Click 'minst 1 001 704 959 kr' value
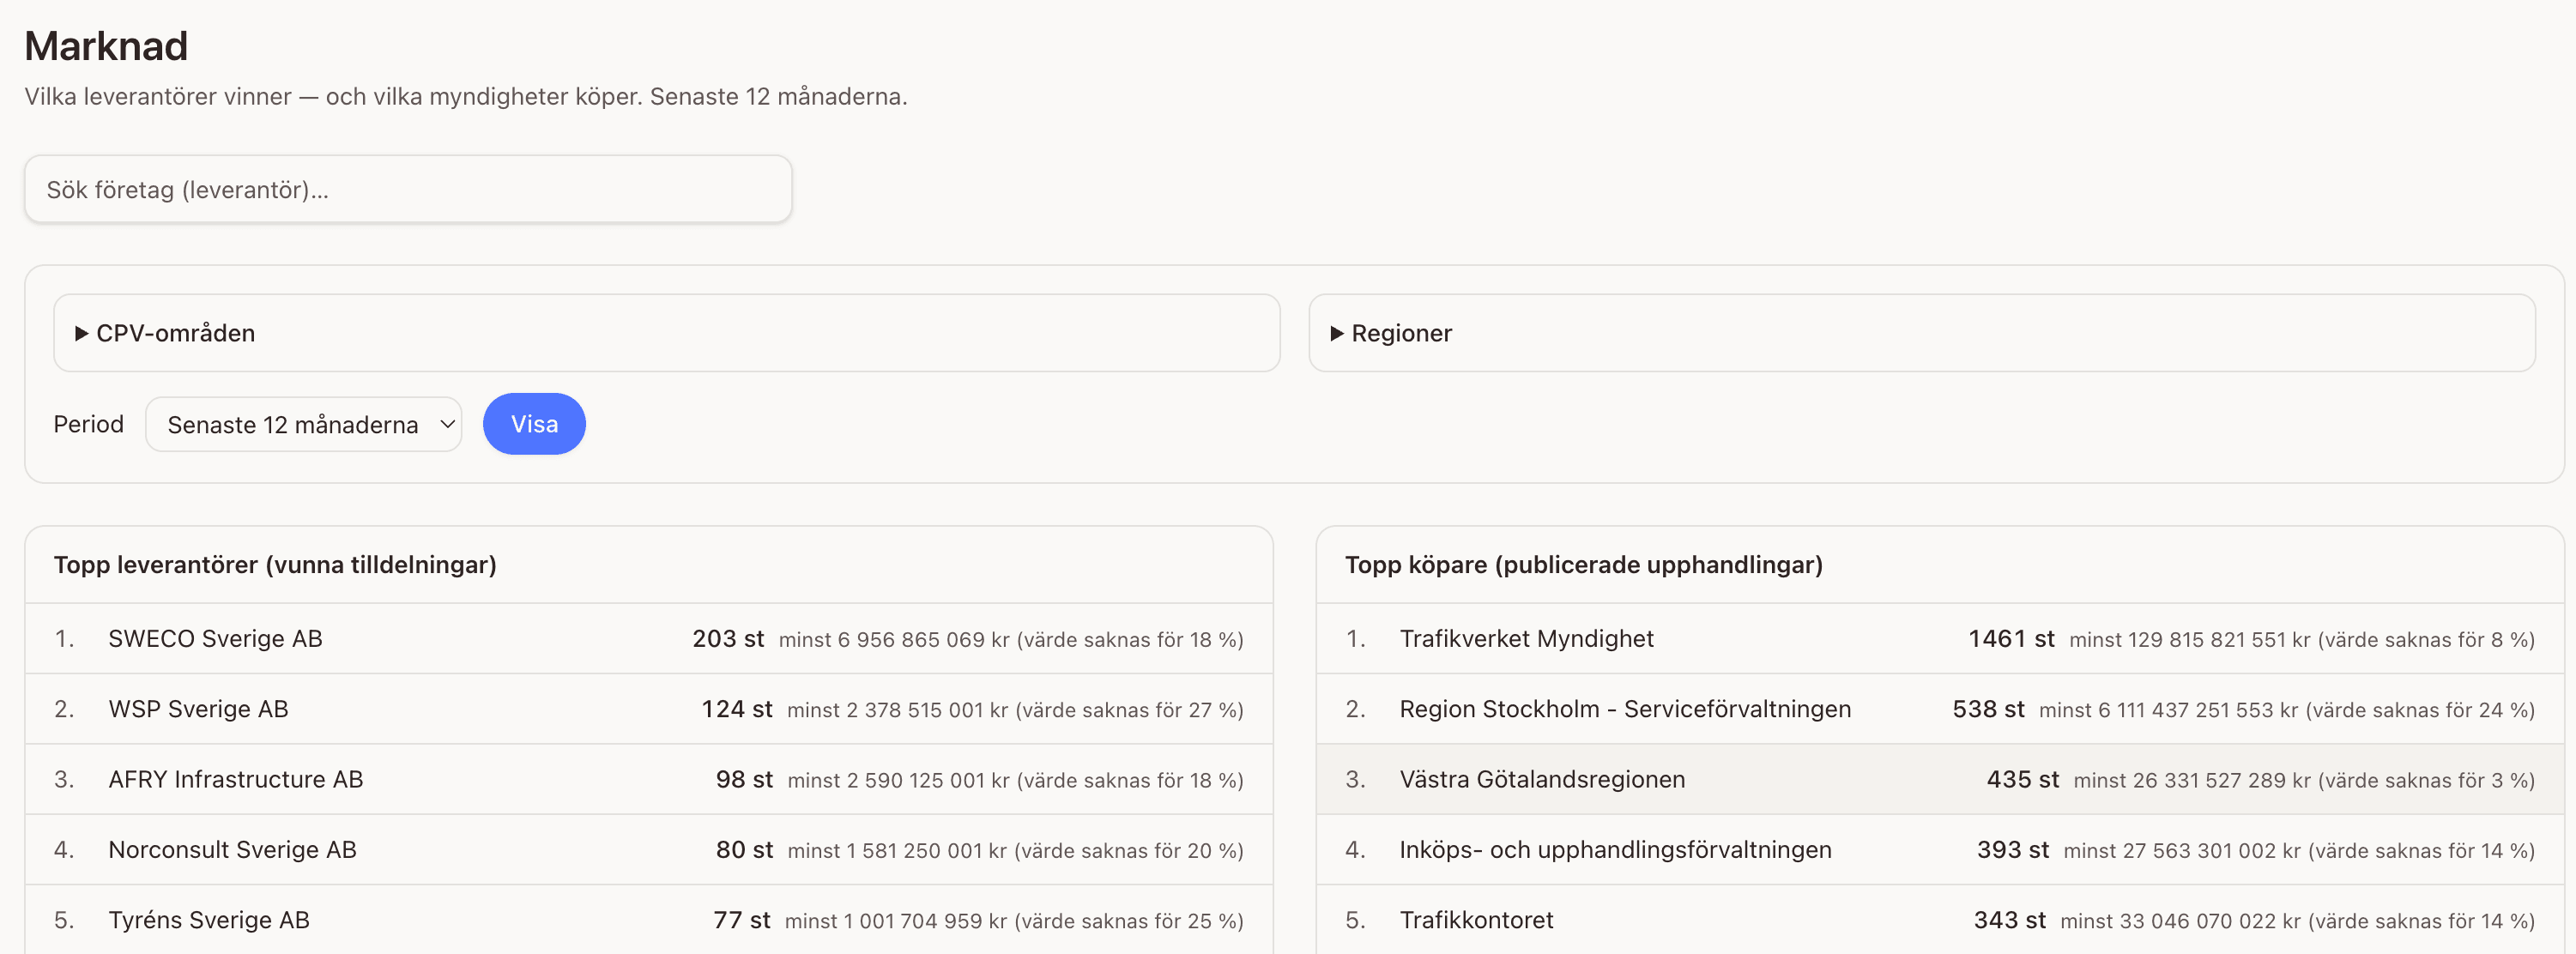This screenshot has height=954, width=2576. (895, 920)
